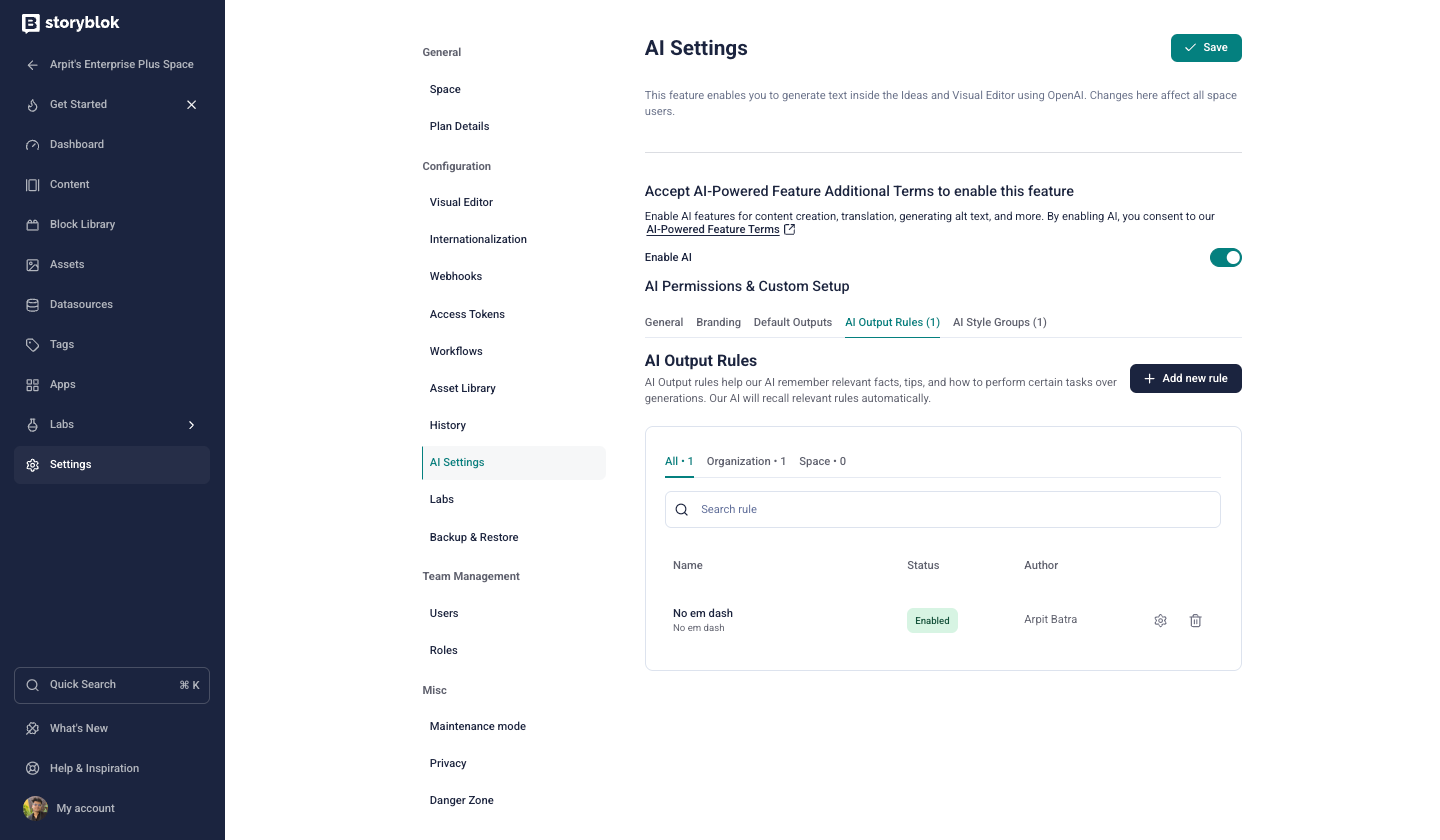
Task: Open Quick Search box in sidebar
Action: click(112, 685)
